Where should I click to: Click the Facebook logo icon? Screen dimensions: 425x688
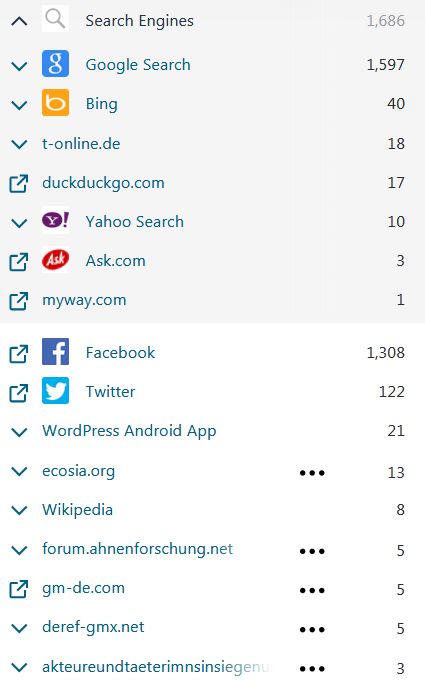click(55, 351)
